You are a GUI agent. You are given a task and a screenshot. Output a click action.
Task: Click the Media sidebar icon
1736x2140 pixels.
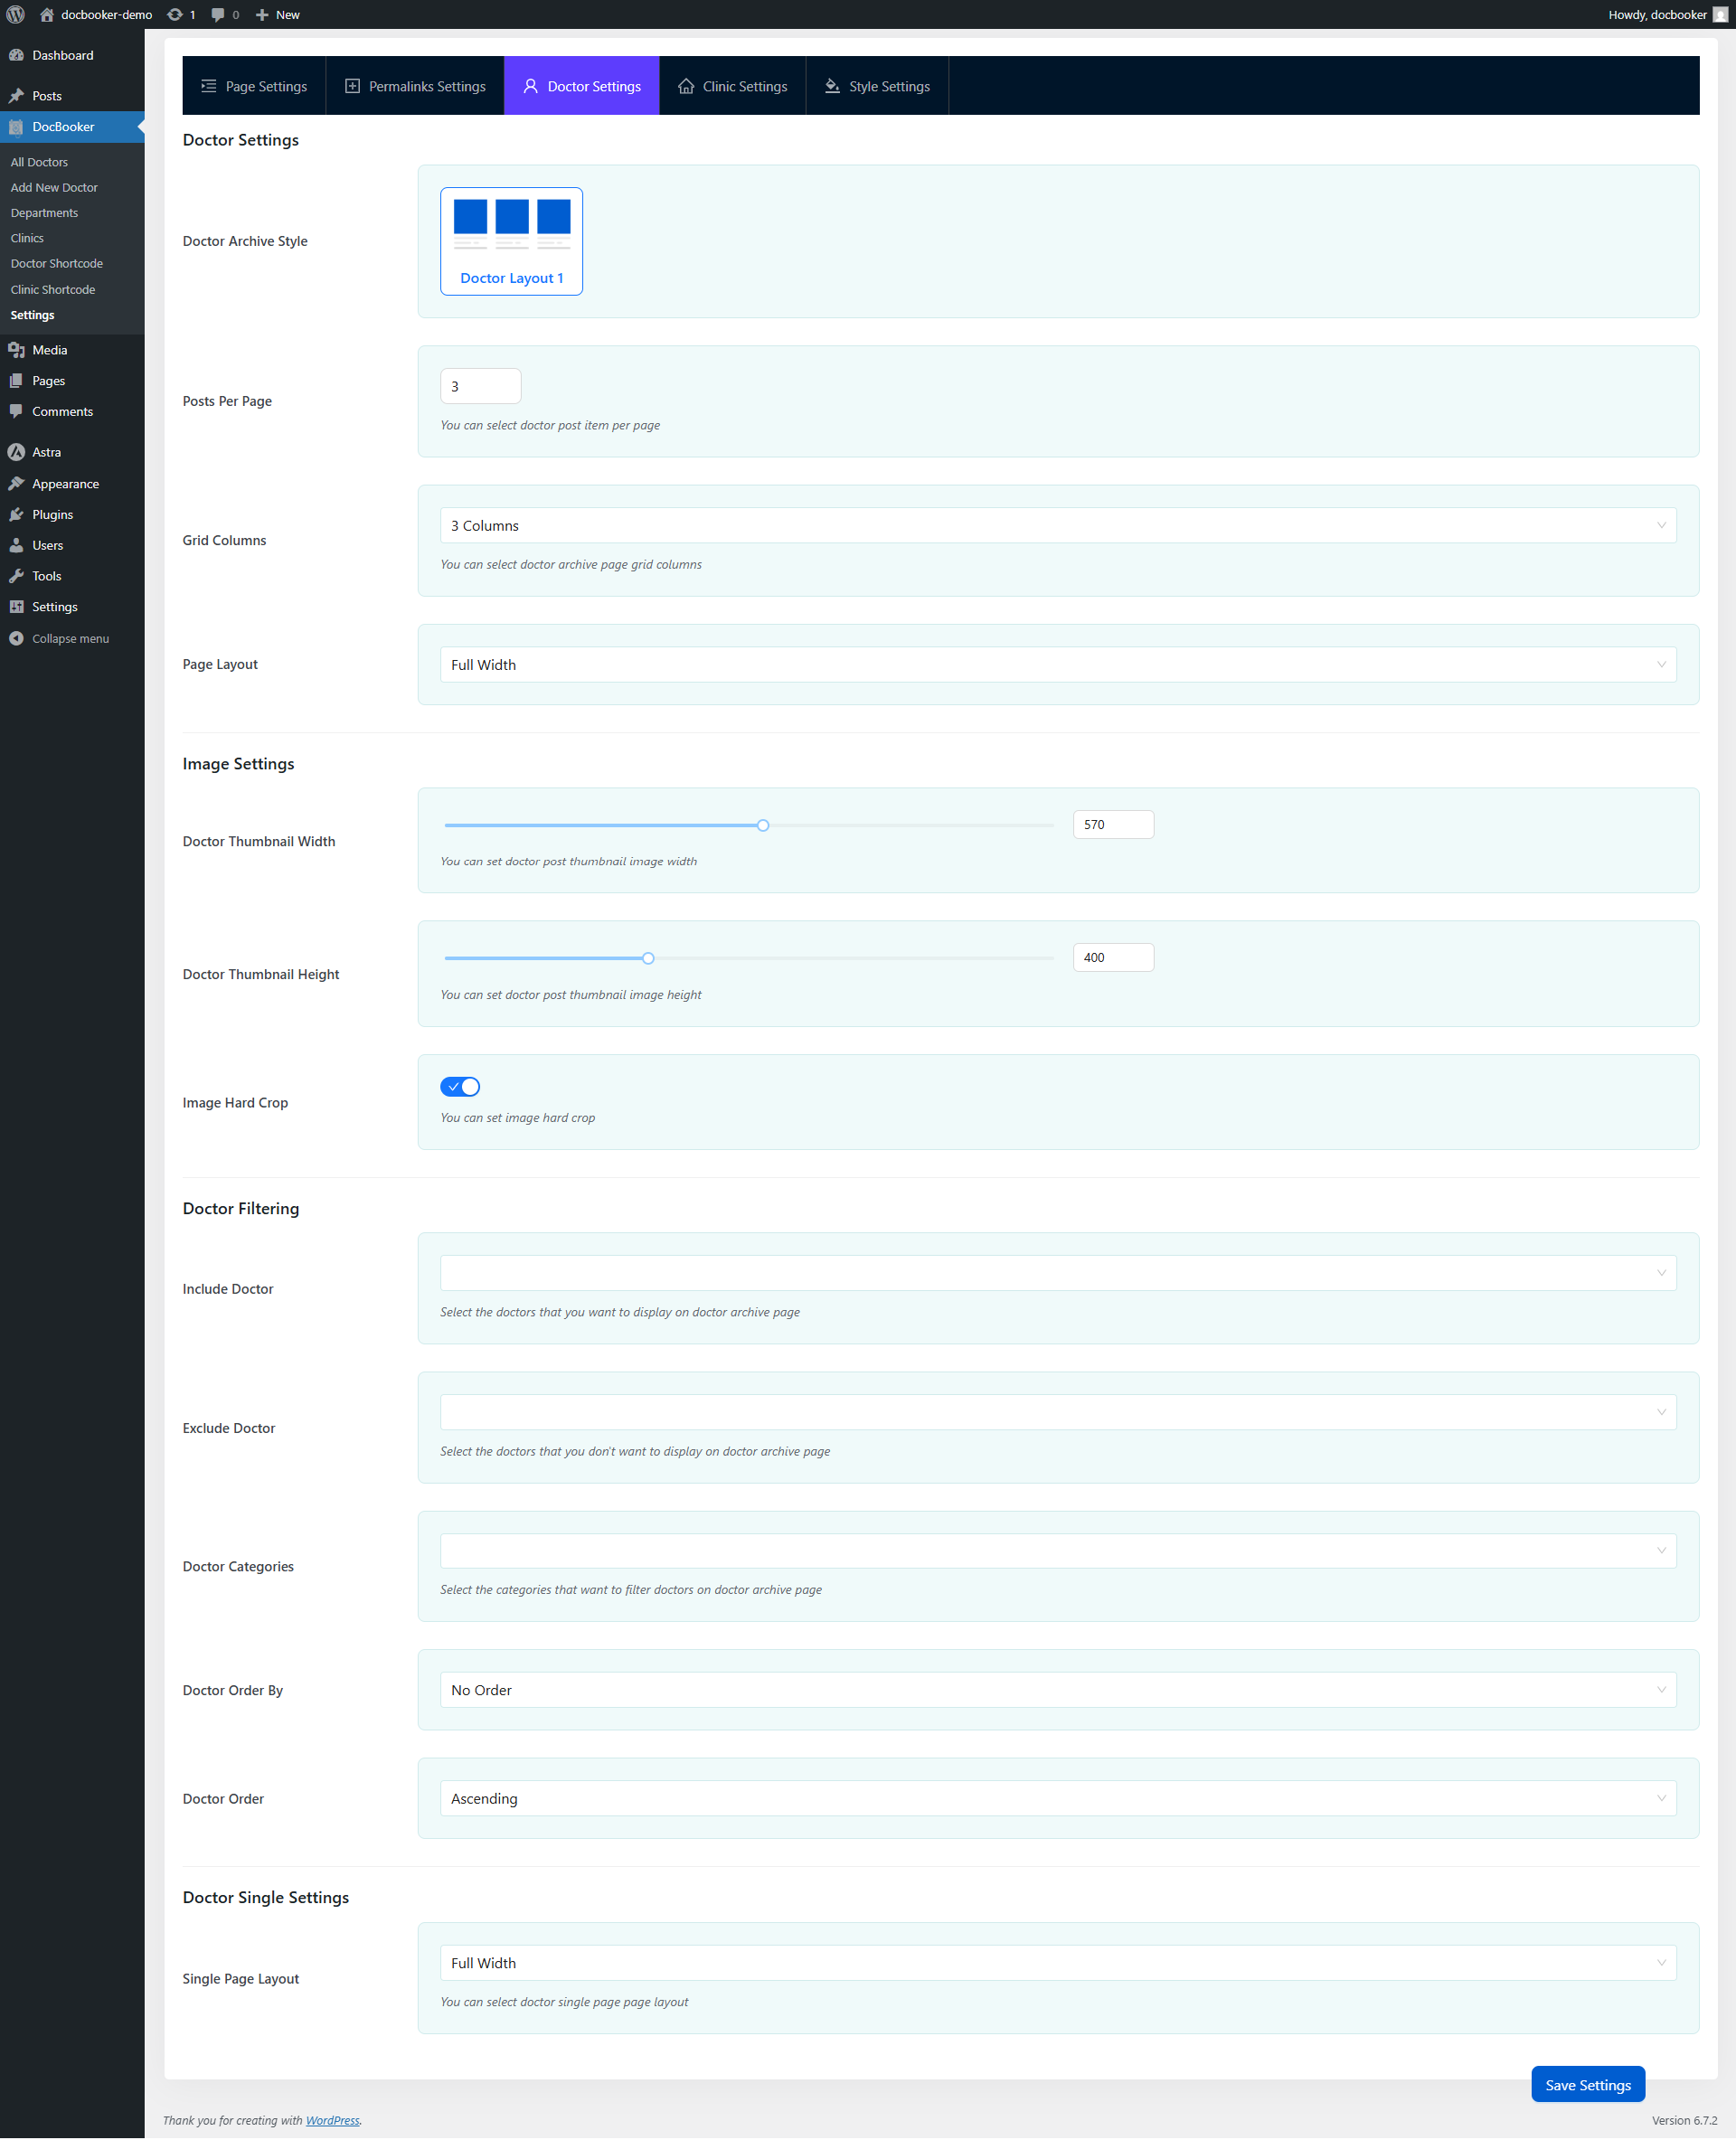coord(16,350)
